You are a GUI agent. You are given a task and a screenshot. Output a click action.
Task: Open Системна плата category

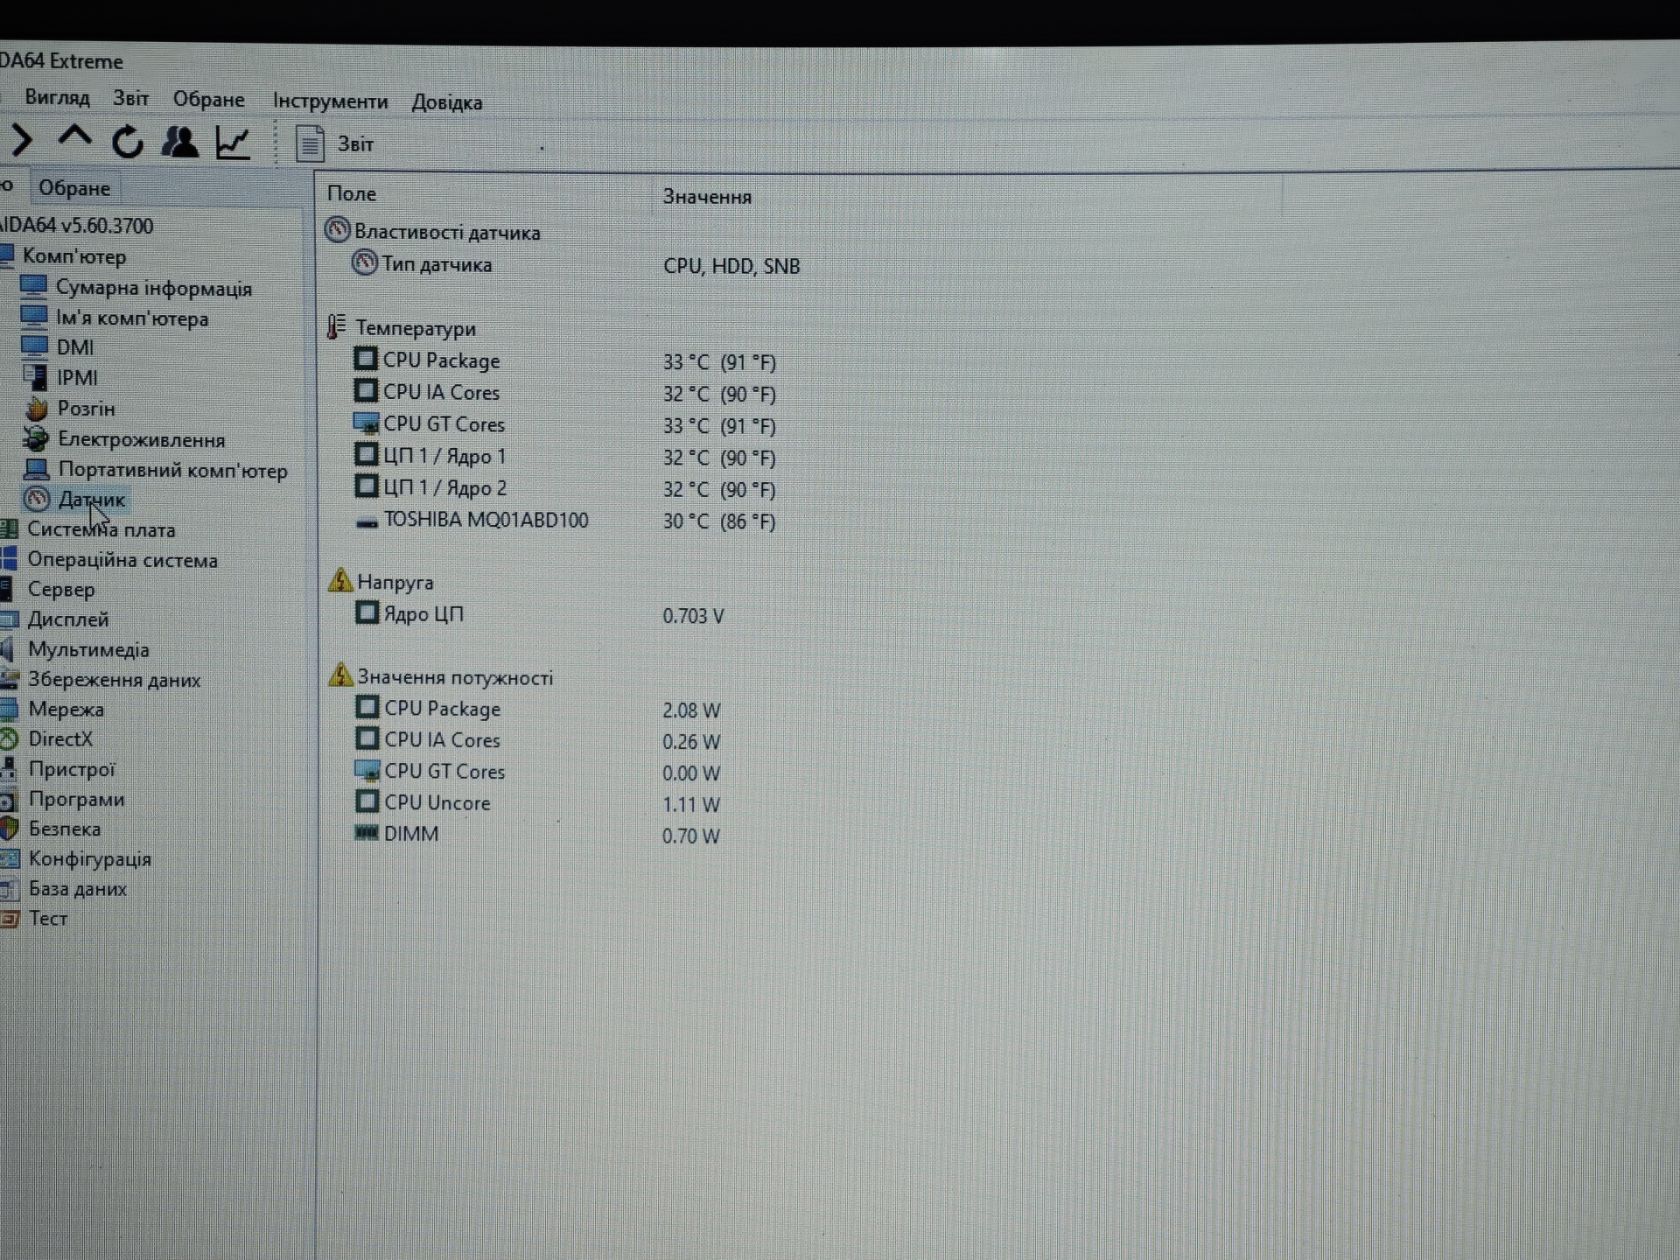coord(88,530)
